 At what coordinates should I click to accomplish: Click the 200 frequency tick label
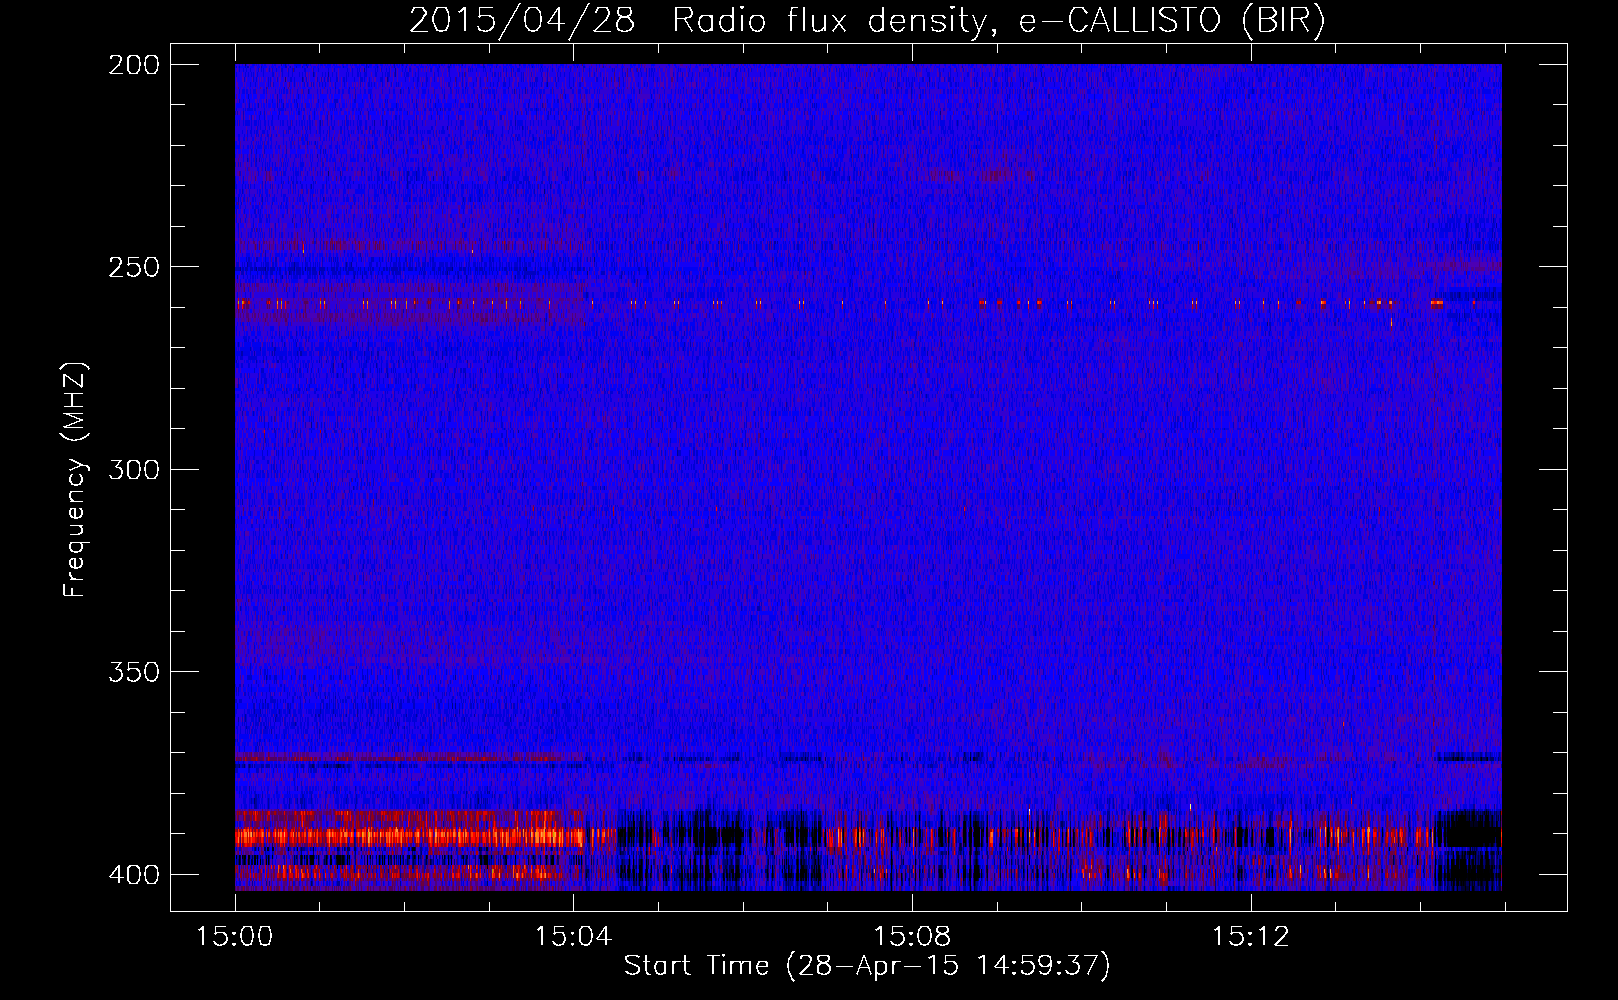click(x=134, y=64)
